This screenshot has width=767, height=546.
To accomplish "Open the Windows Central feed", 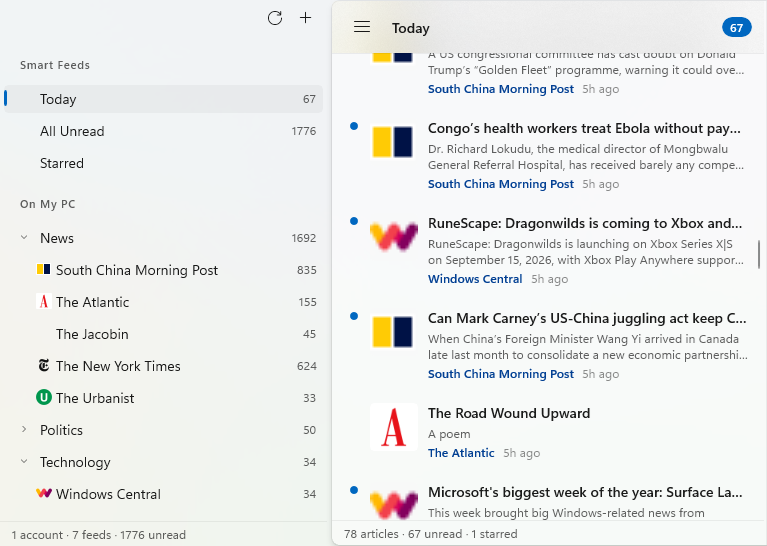I will pyautogui.click(x=163, y=494).
